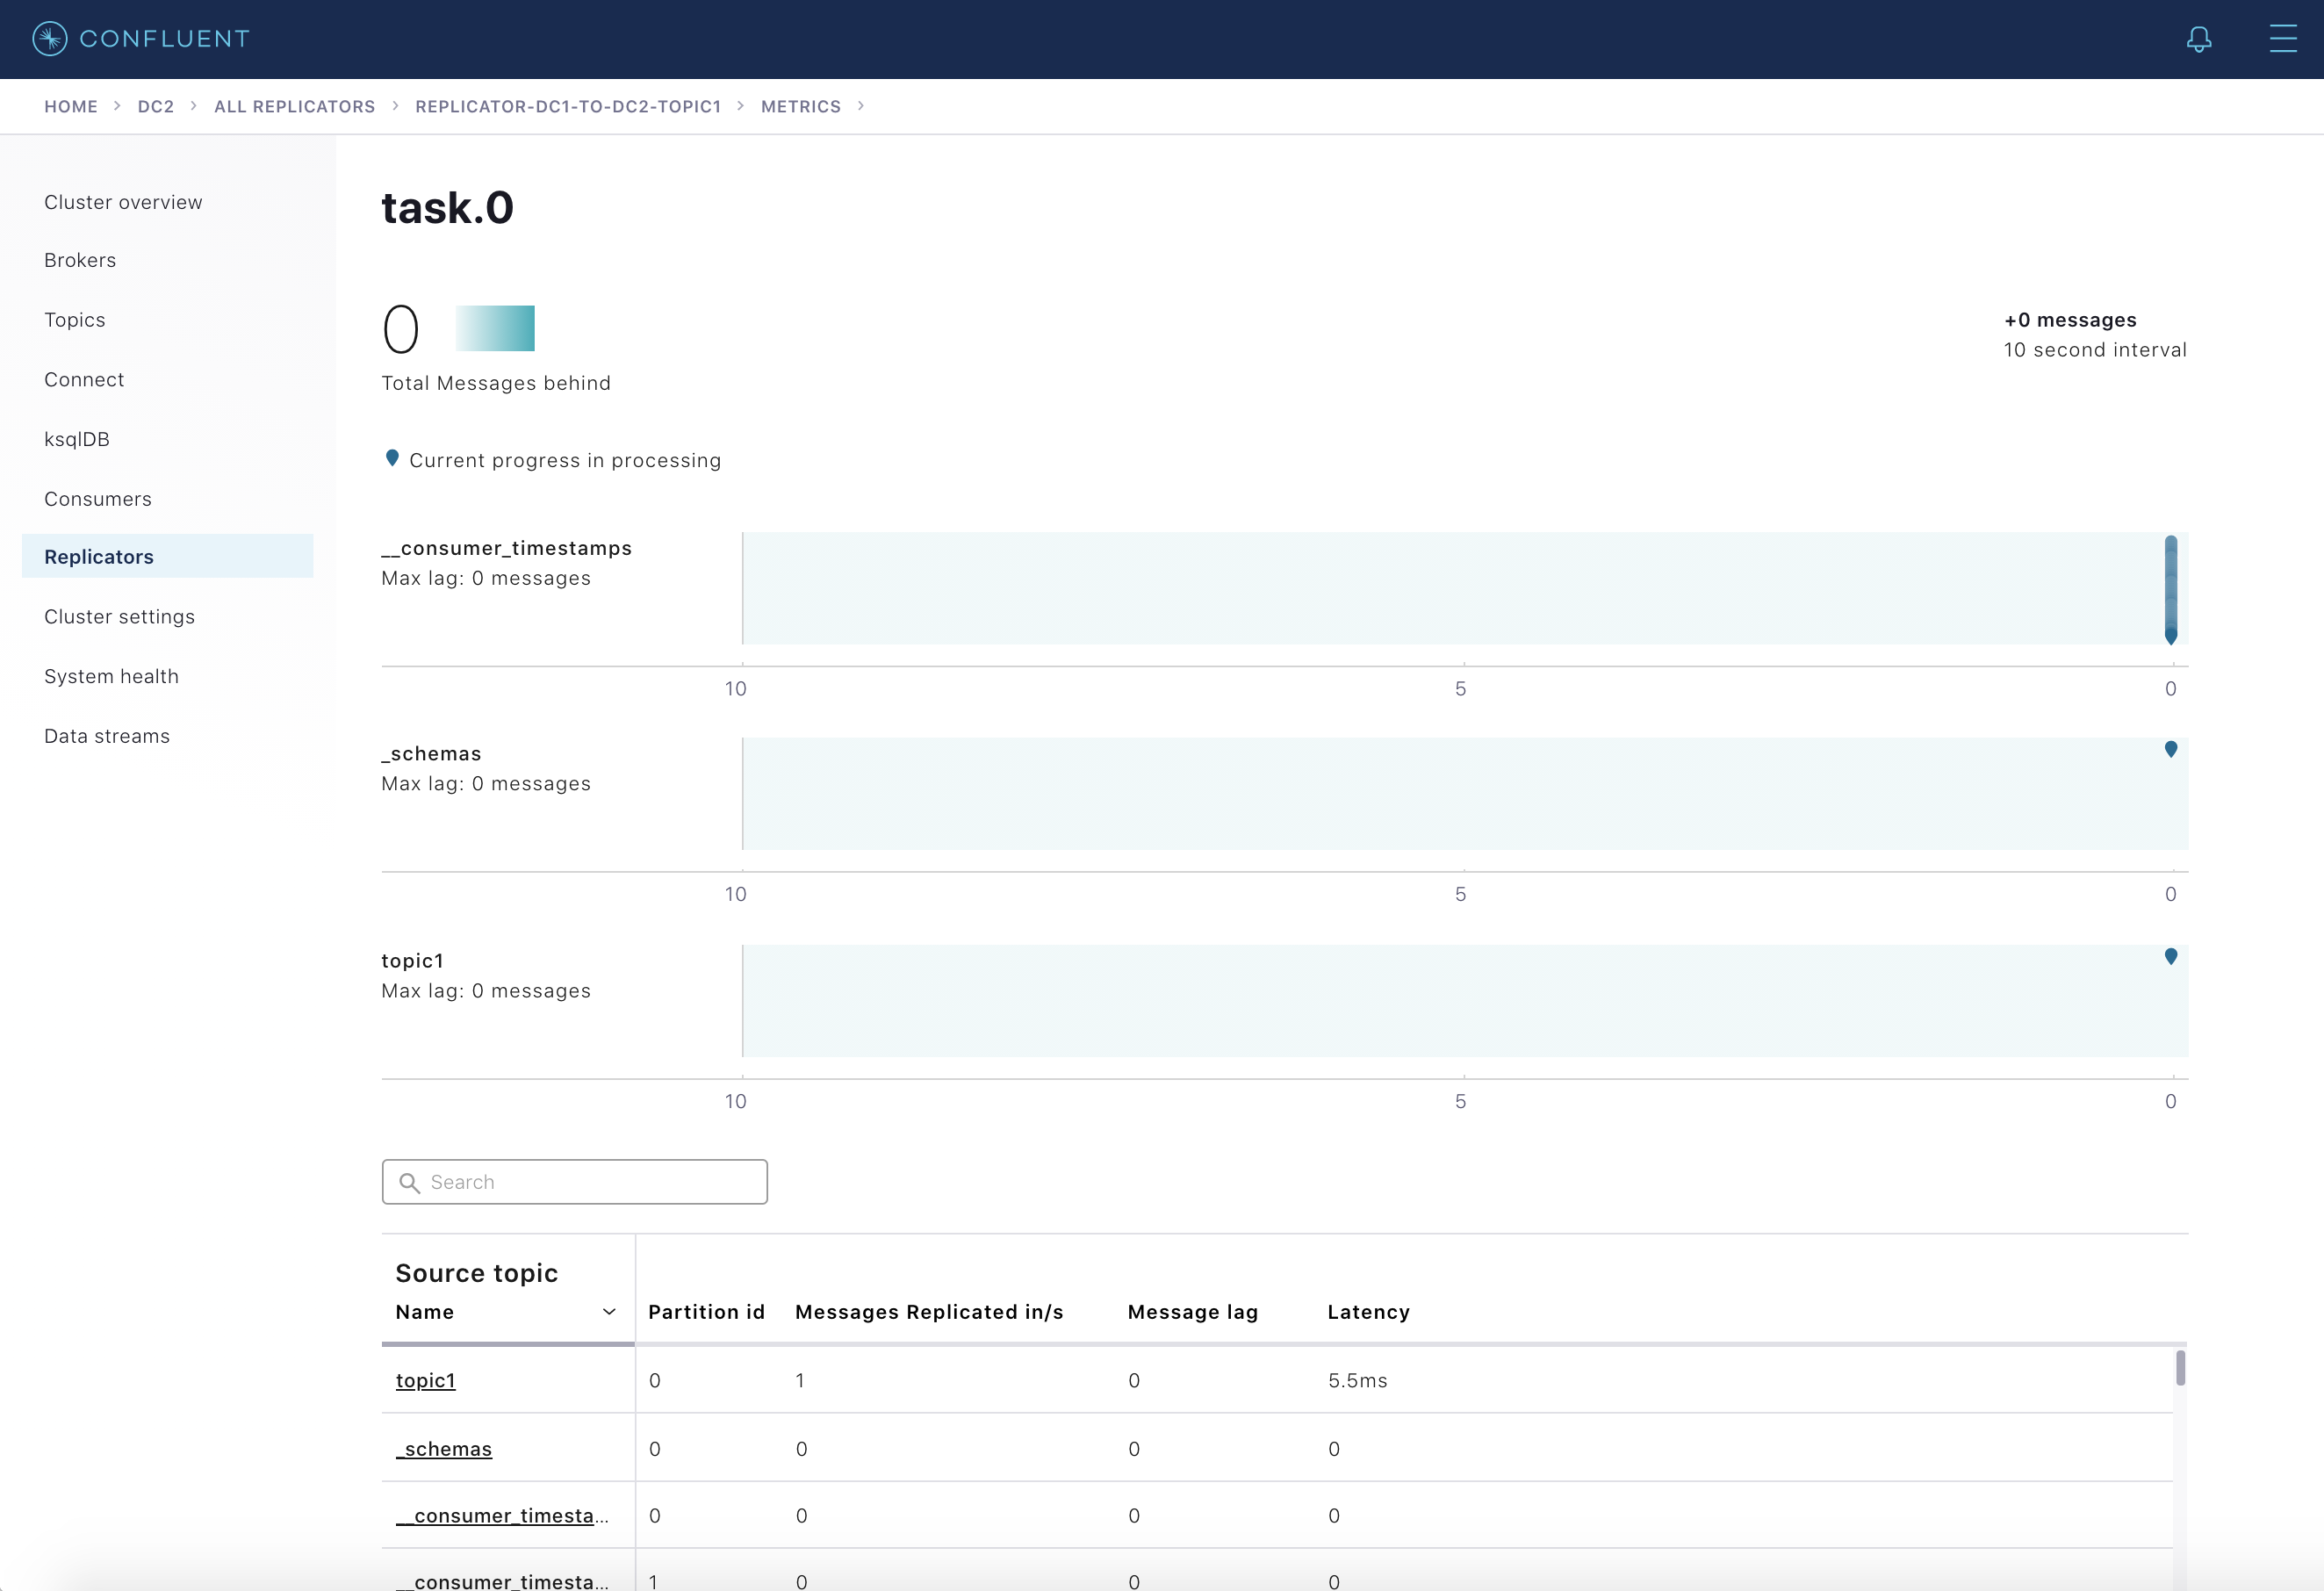Image resolution: width=2324 pixels, height=1591 pixels.
Task: Click the search magnifier icon
Action: pos(409,1183)
